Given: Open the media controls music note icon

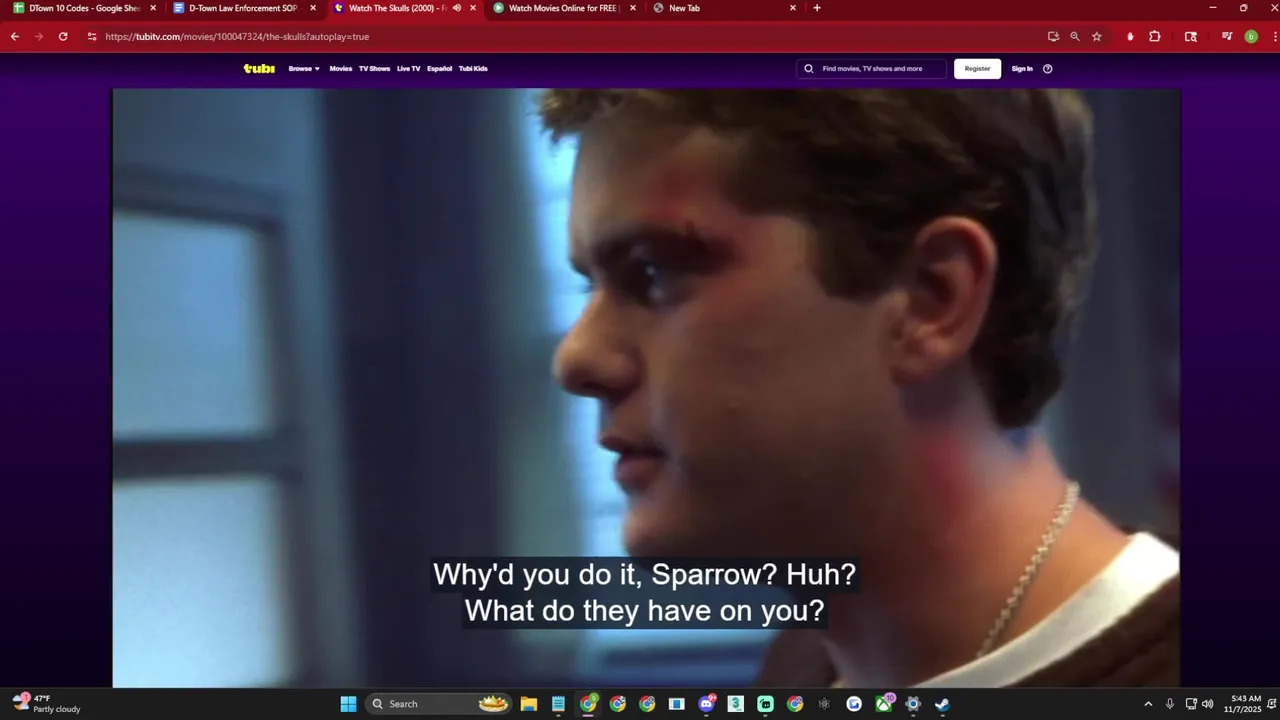Looking at the screenshot, I should click(x=1227, y=36).
